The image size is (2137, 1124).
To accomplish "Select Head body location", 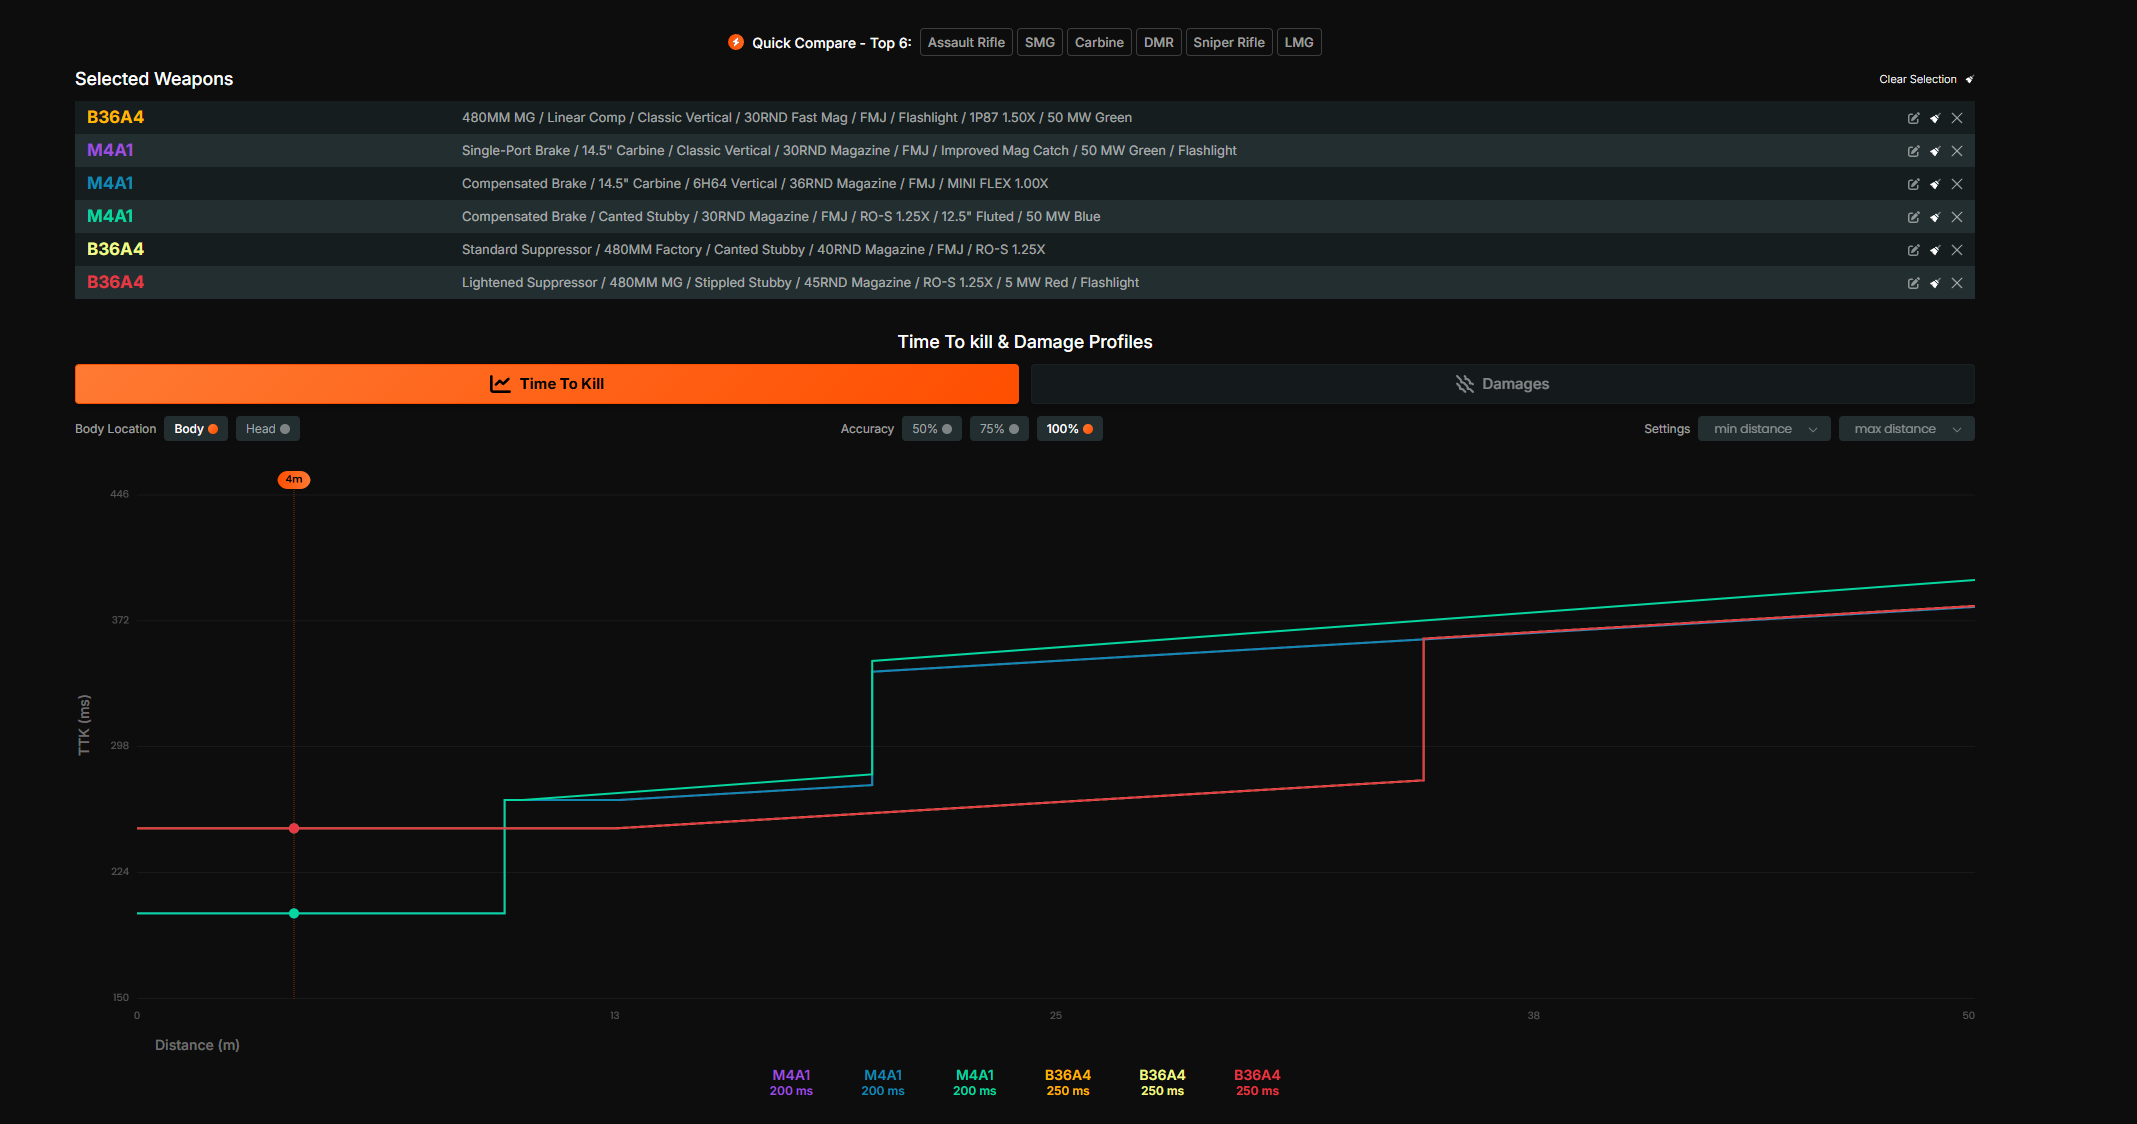I will point(267,429).
